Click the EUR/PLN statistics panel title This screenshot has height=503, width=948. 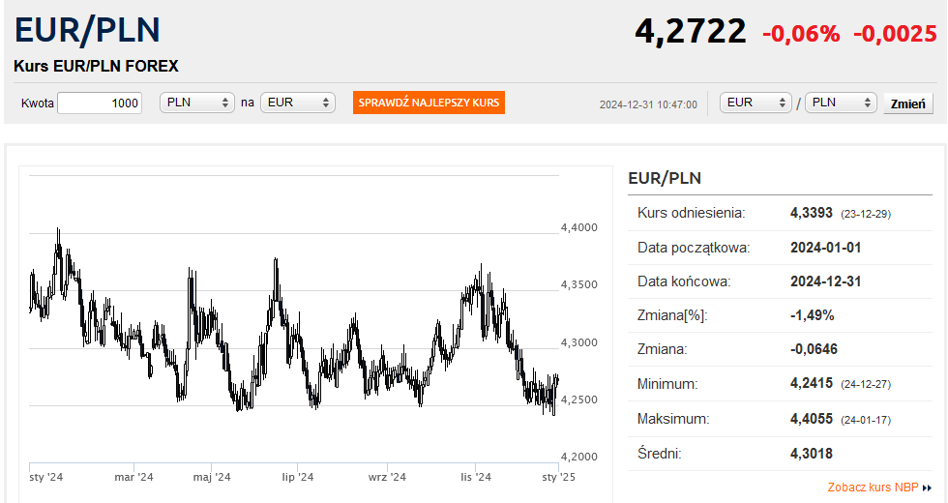coord(664,178)
